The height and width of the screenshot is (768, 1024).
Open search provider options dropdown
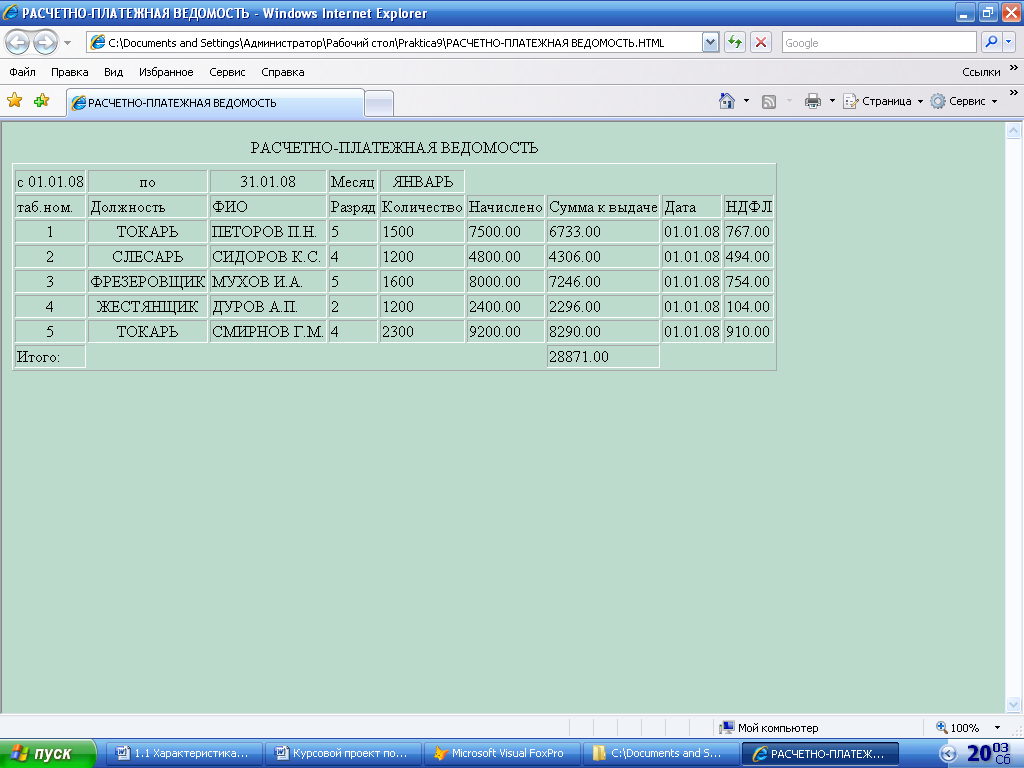[1008, 43]
